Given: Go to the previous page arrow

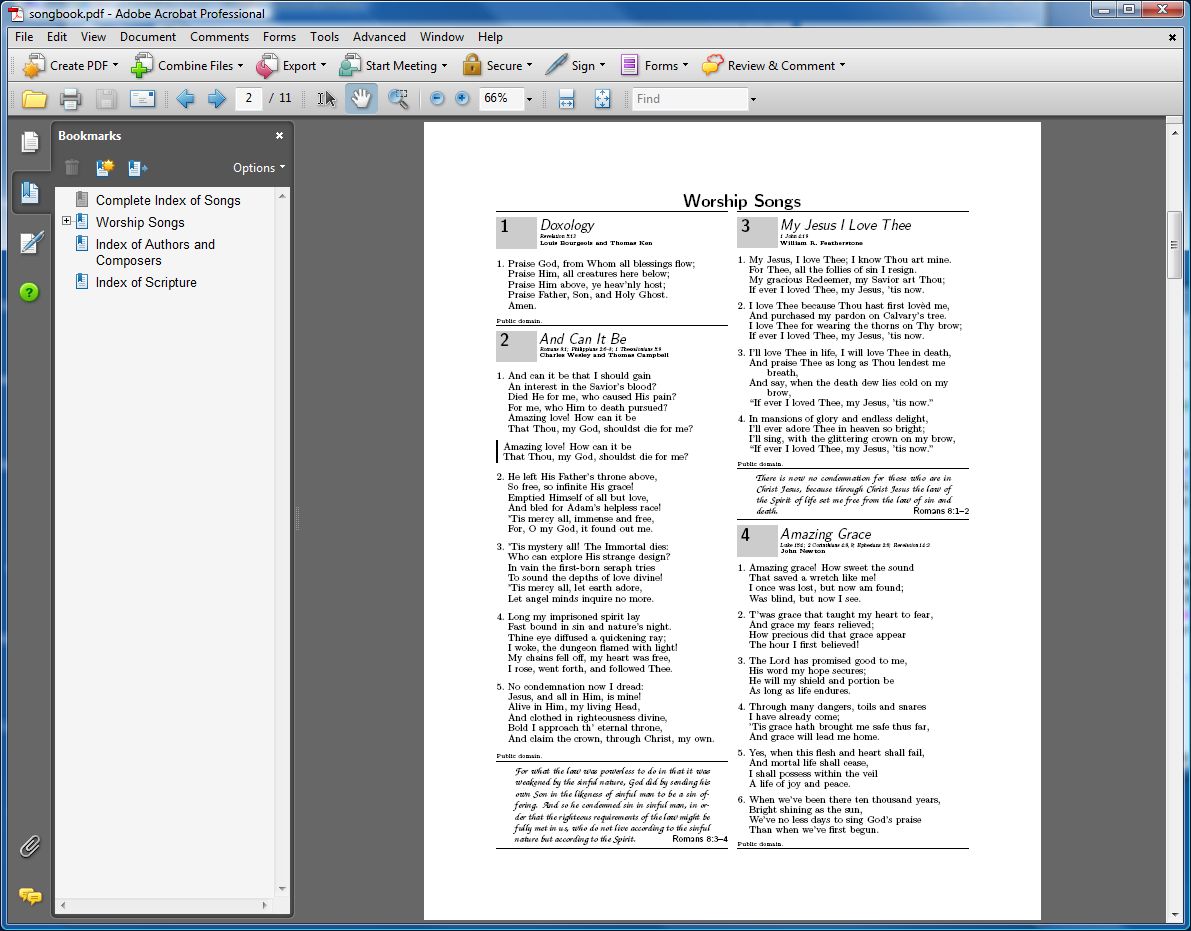Looking at the screenshot, I should [185, 99].
